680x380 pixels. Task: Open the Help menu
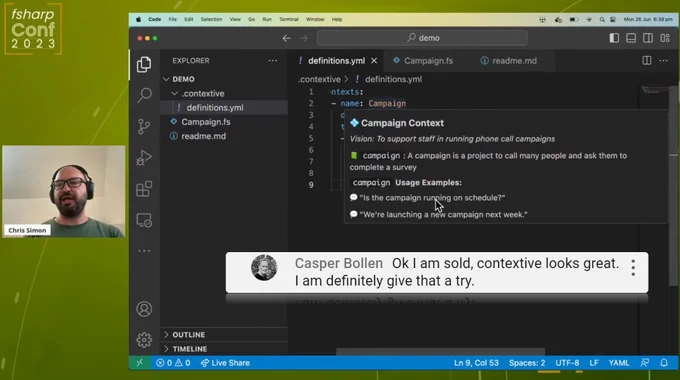[337, 20]
